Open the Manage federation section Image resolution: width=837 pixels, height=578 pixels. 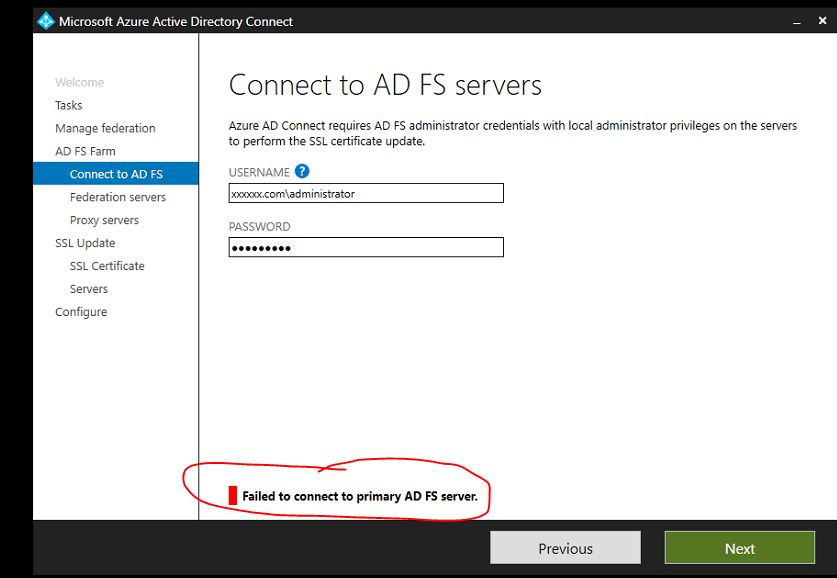(104, 128)
